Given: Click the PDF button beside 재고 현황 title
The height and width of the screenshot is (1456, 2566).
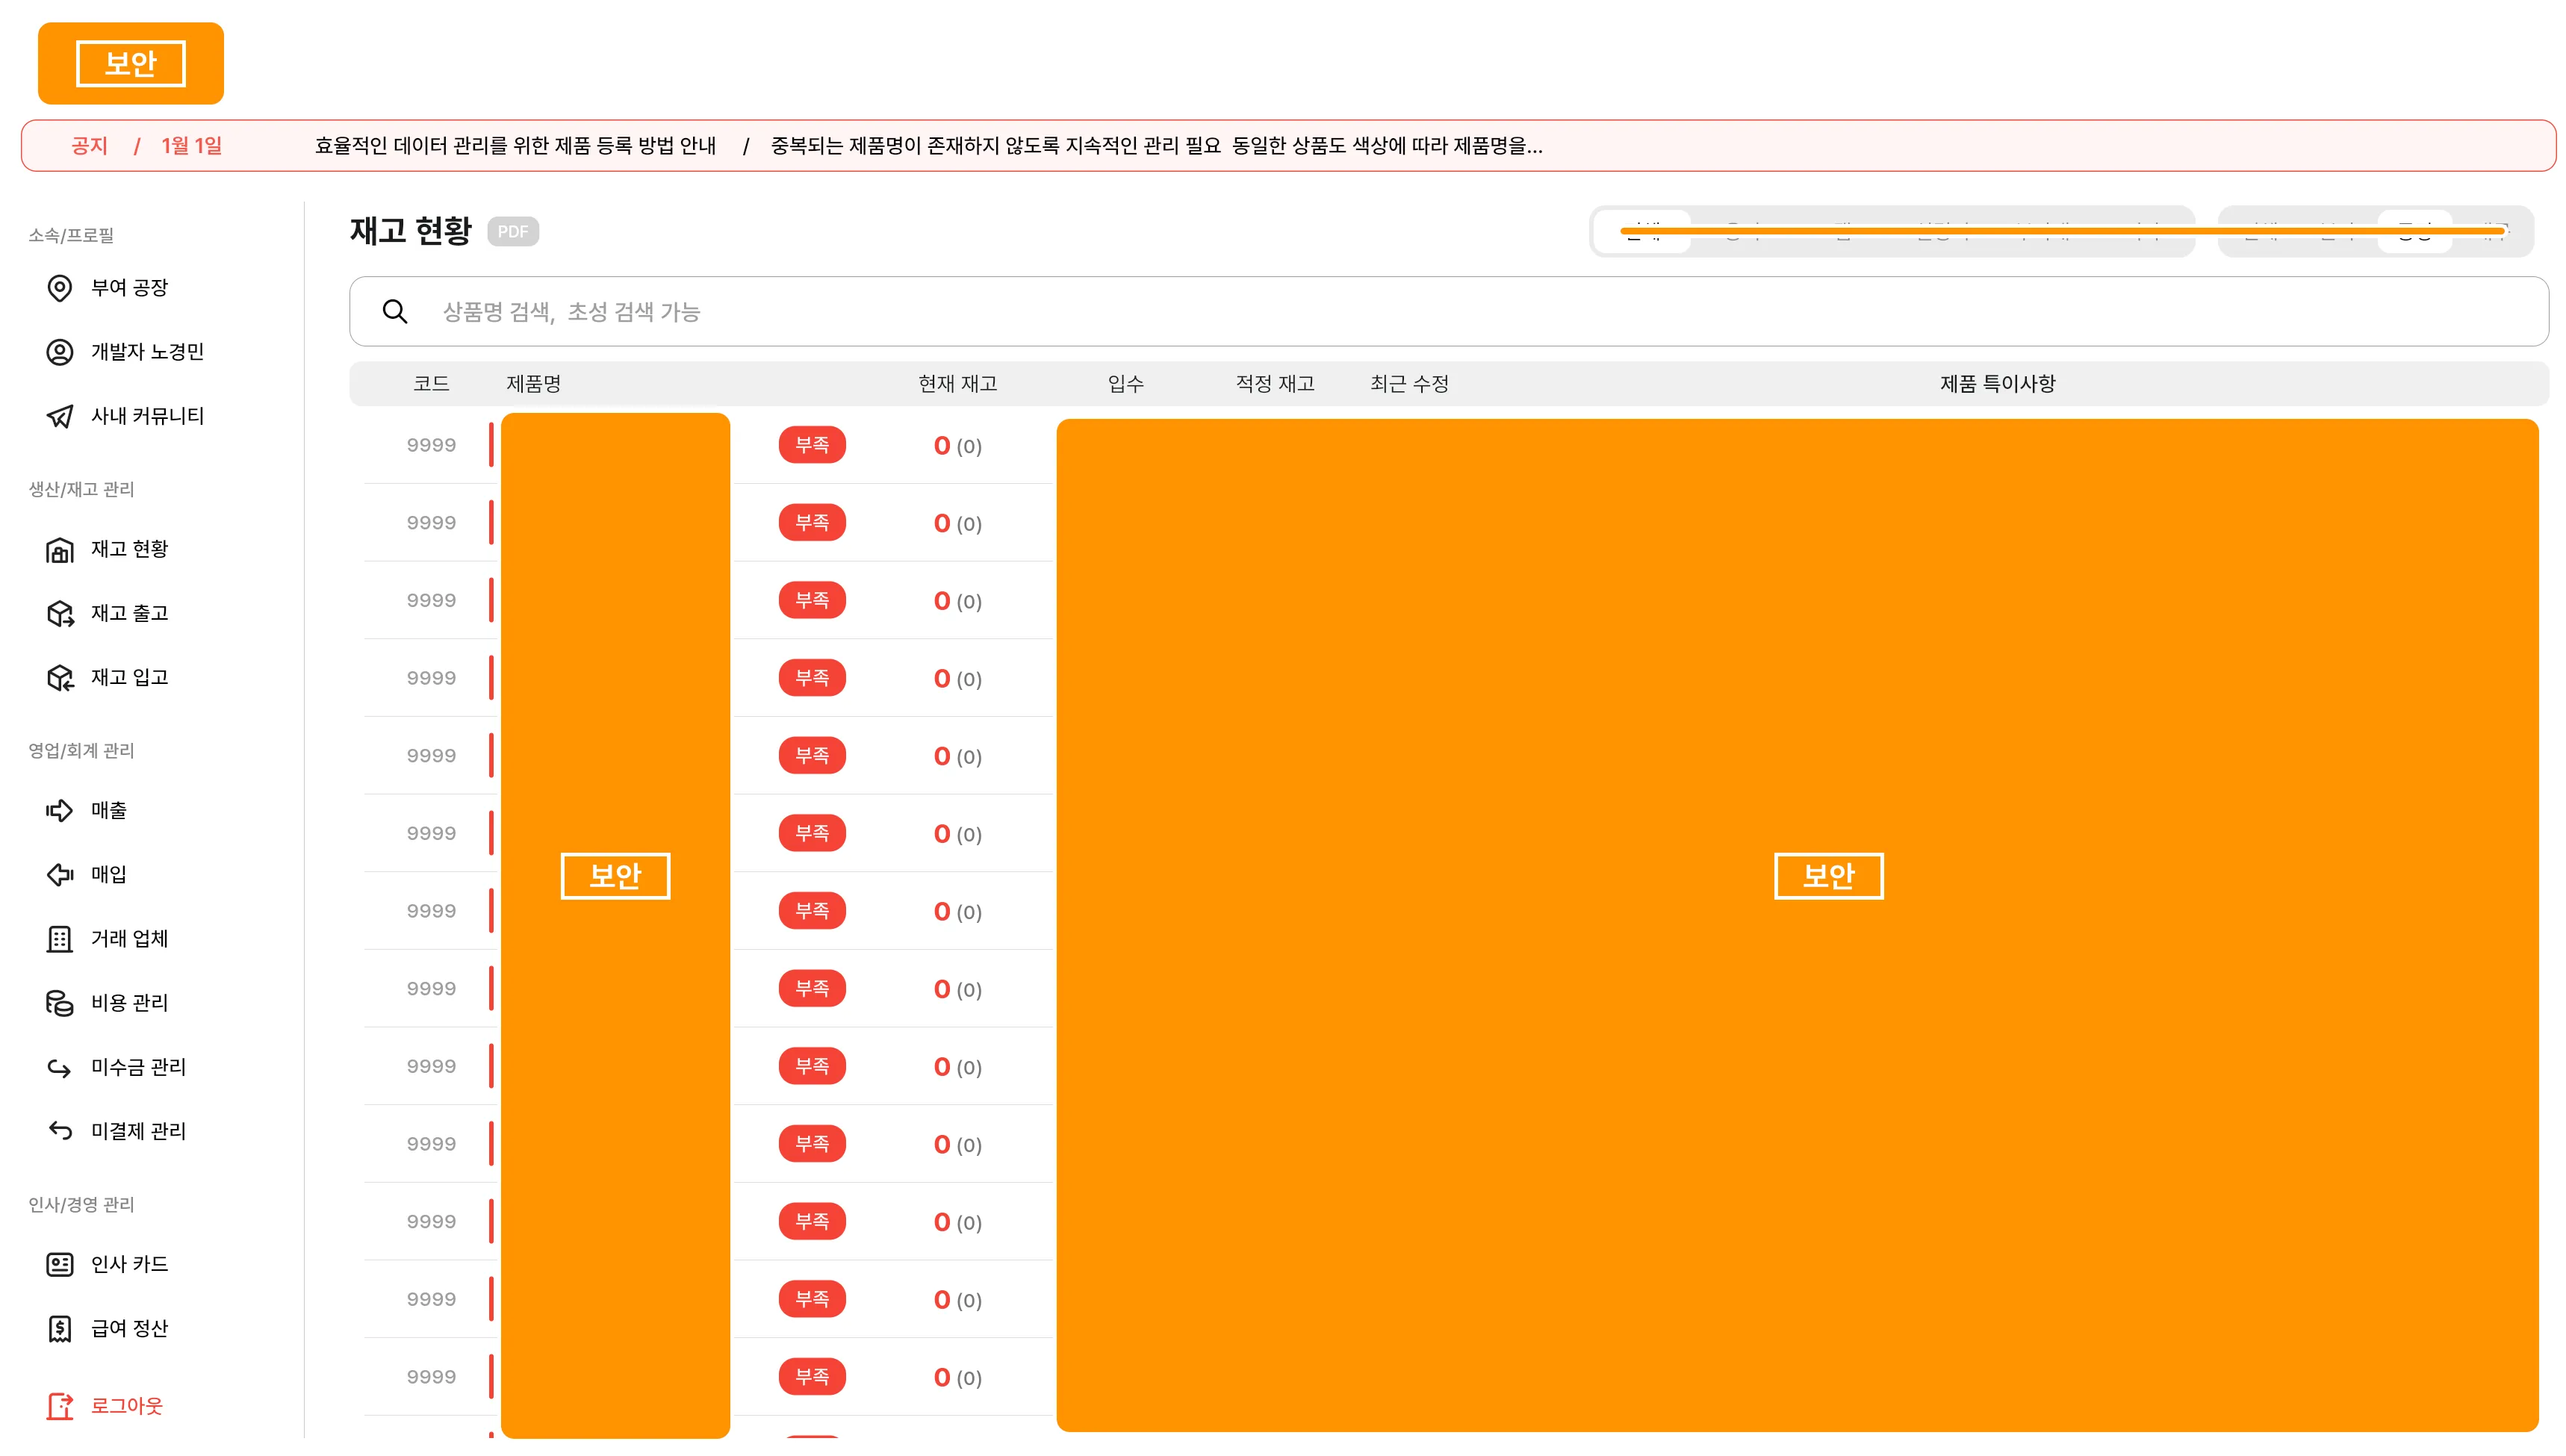Looking at the screenshot, I should click(514, 231).
